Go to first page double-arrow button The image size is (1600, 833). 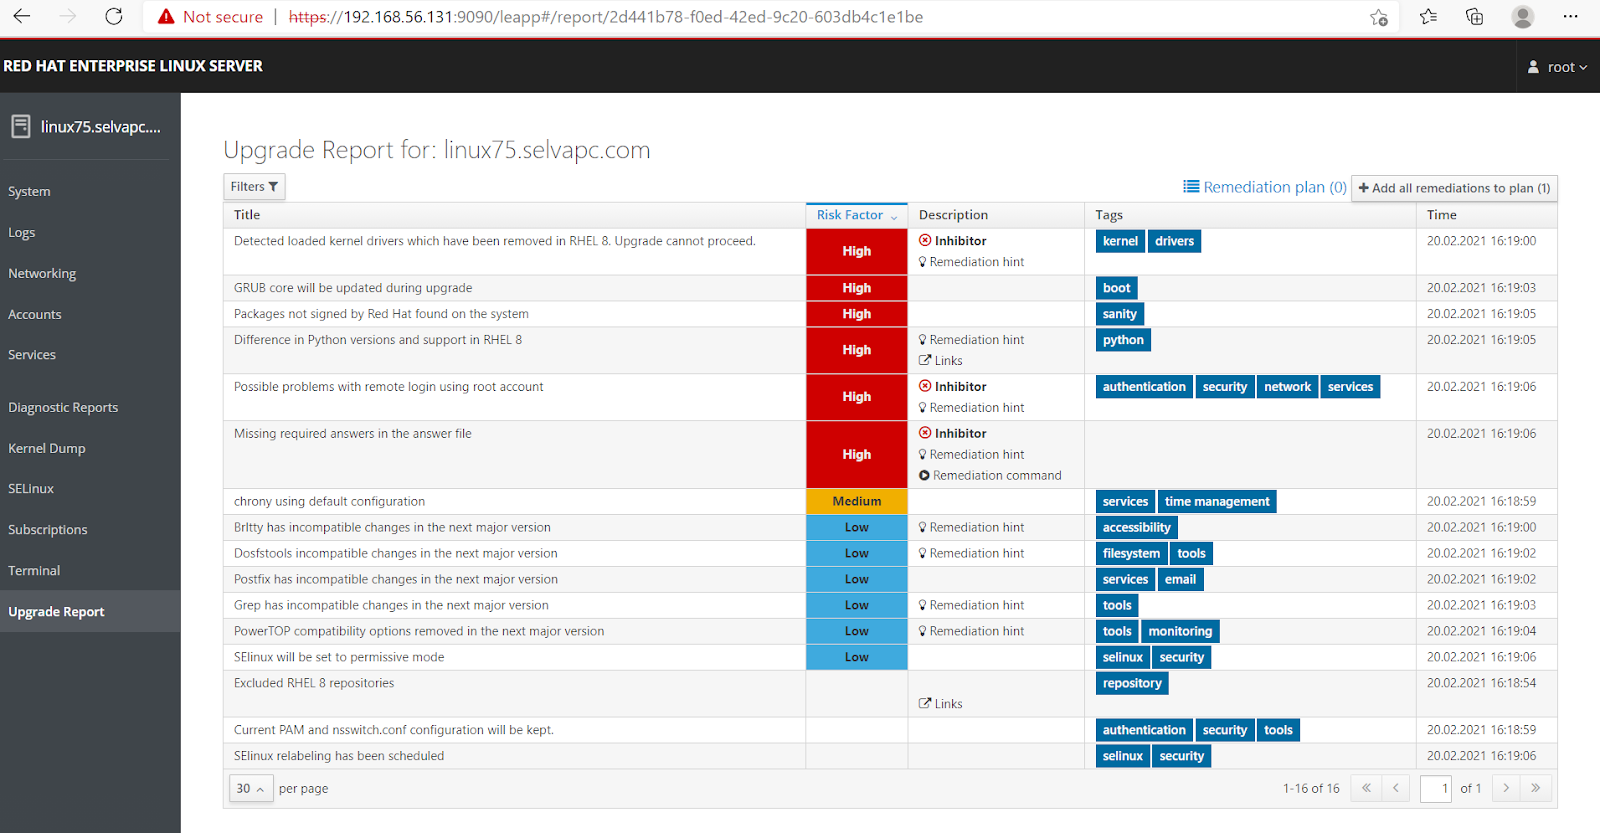pos(1366,789)
